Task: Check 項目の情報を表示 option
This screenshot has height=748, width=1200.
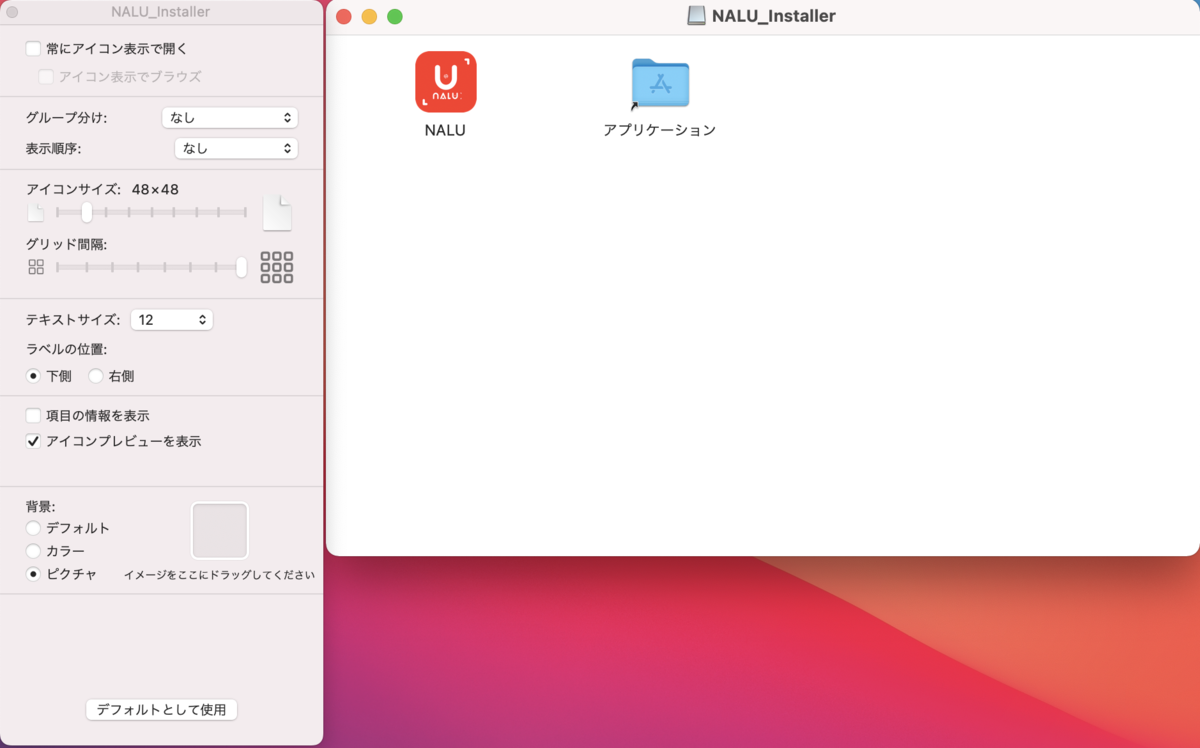Action: click(x=33, y=415)
